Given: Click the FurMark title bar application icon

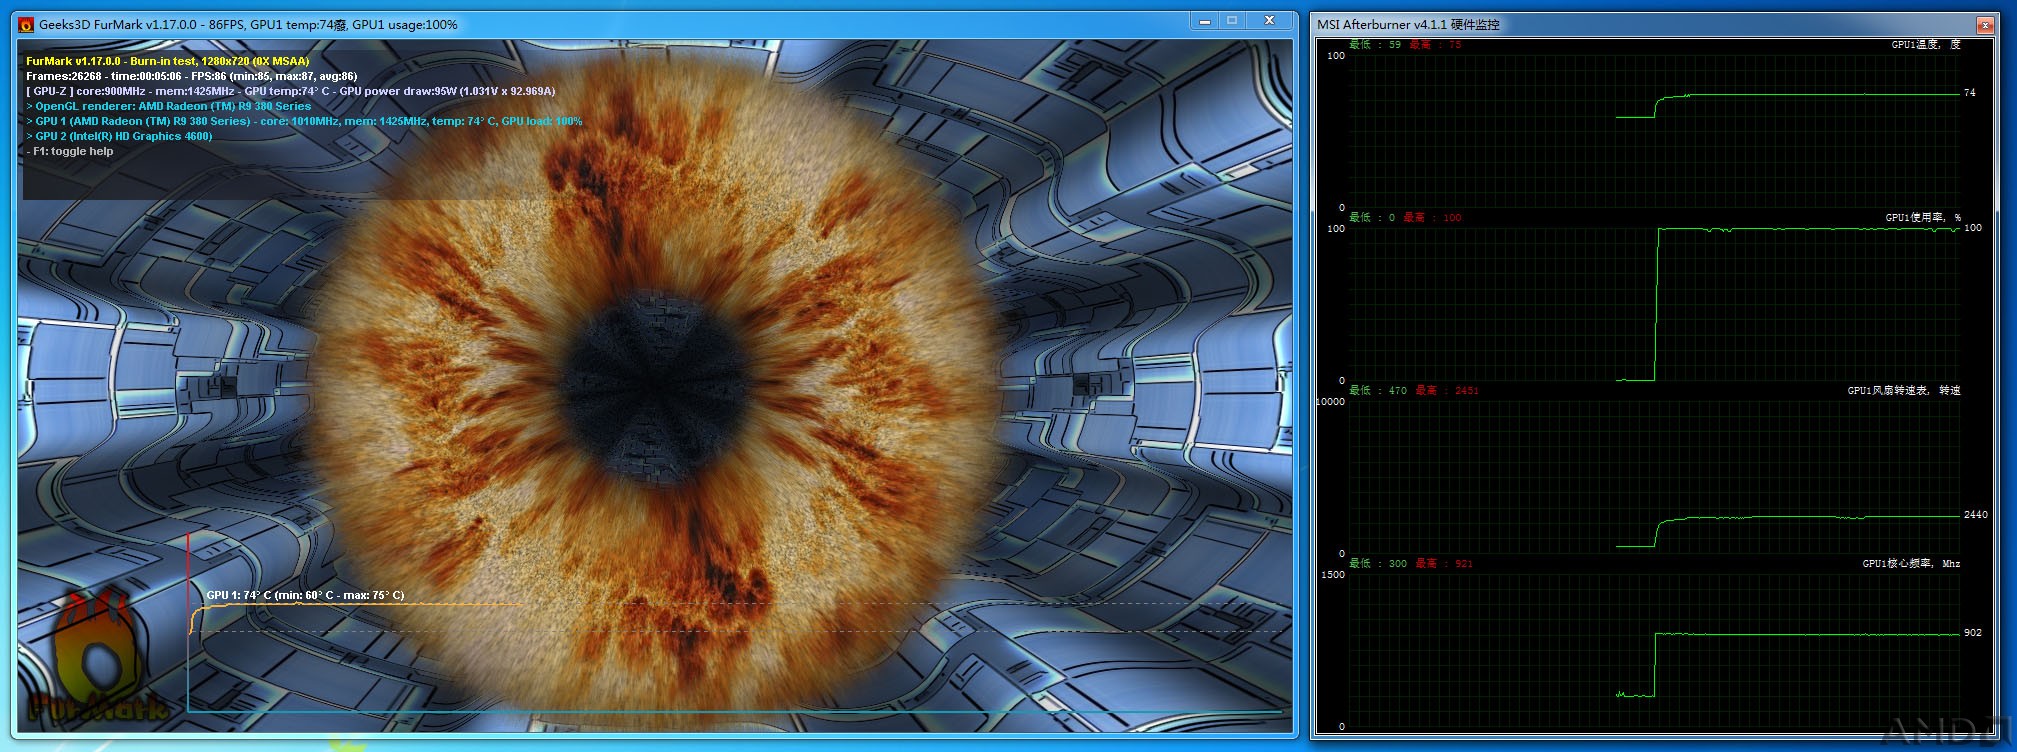Looking at the screenshot, I should coord(26,24).
